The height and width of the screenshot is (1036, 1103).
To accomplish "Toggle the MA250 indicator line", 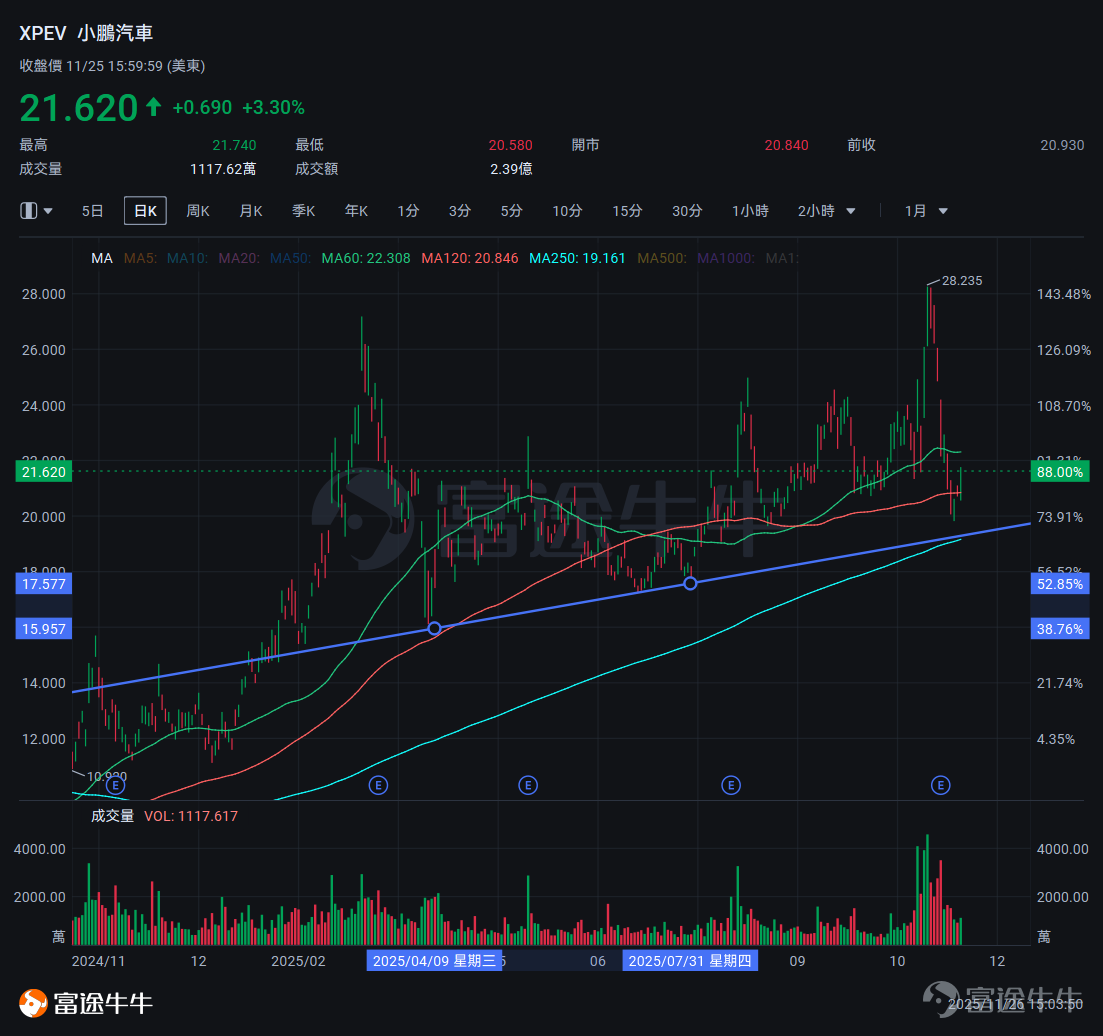I will point(577,258).
